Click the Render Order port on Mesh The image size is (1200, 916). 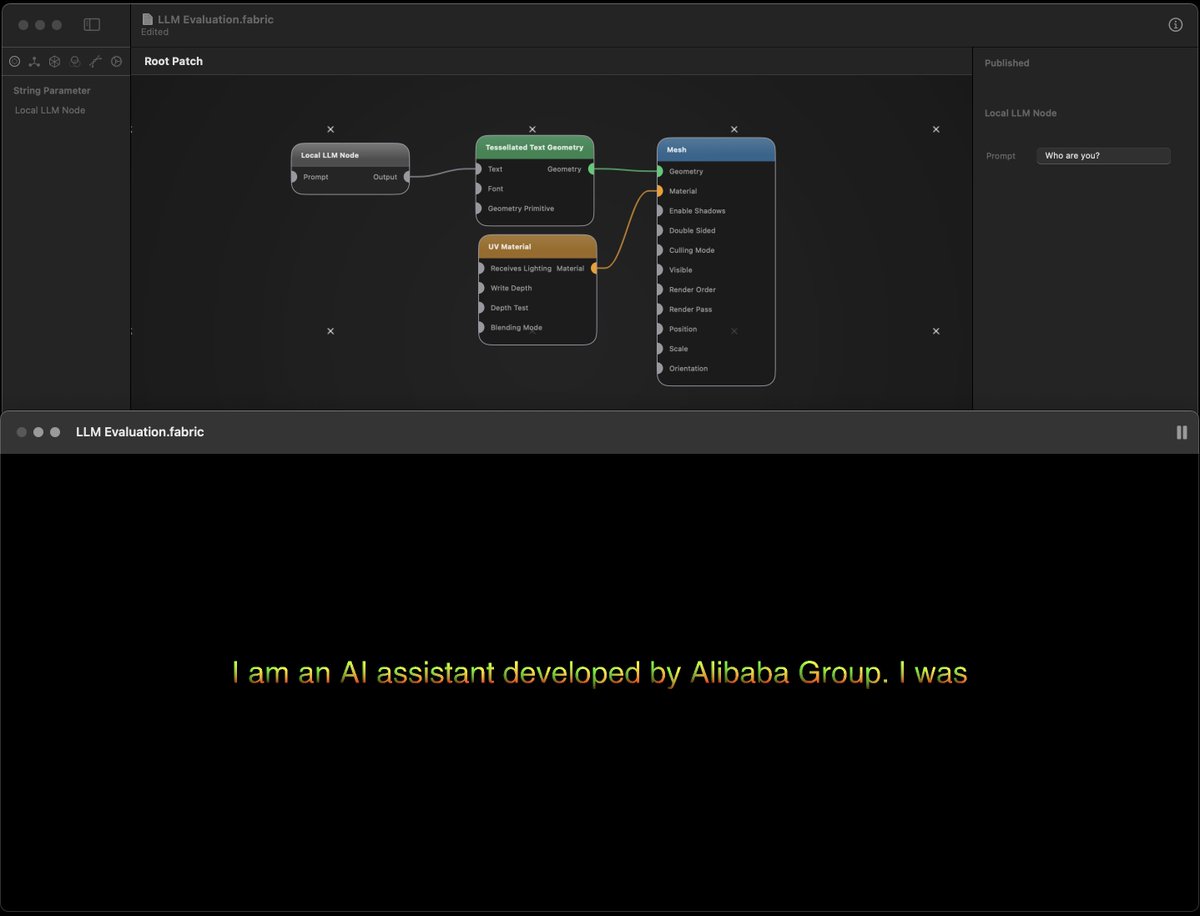coord(659,289)
